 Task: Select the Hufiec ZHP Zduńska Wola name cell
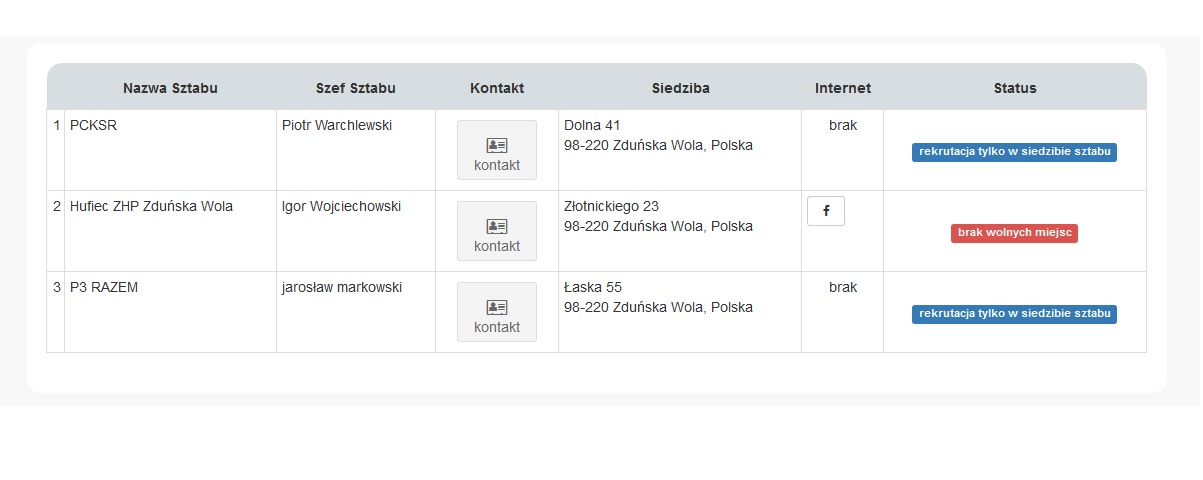coord(151,207)
